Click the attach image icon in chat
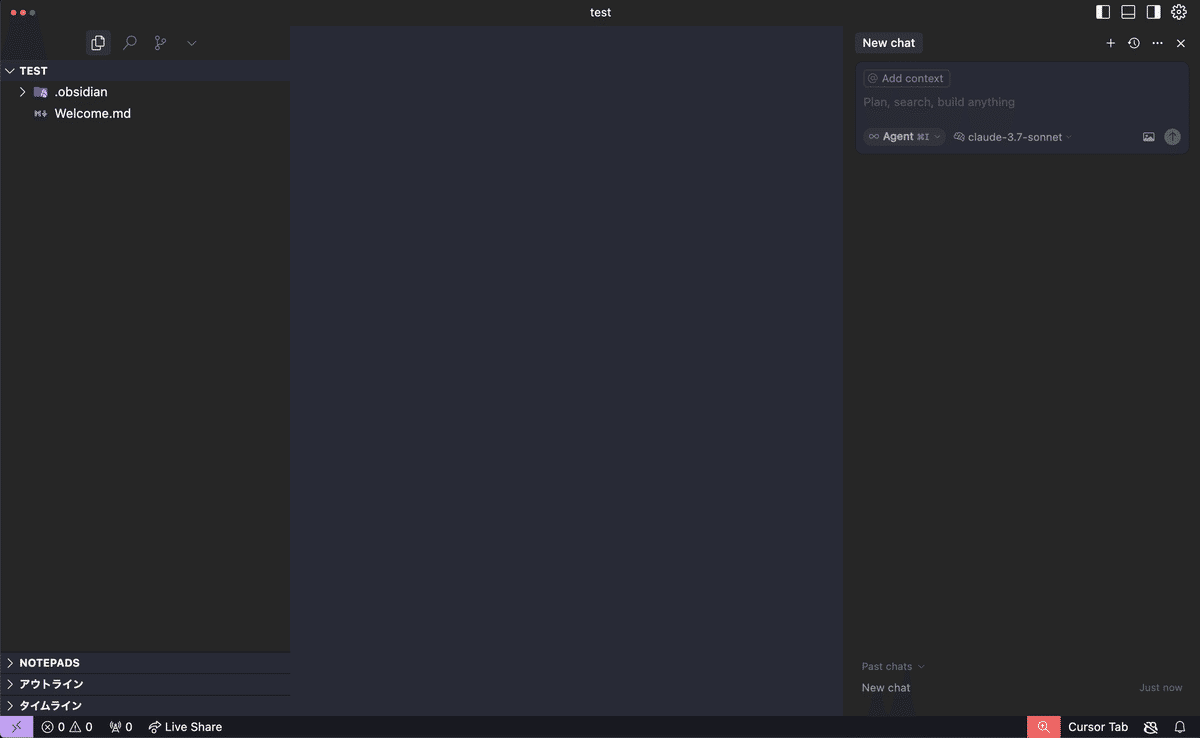1200x738 pixels. [x=1149, y=137]
